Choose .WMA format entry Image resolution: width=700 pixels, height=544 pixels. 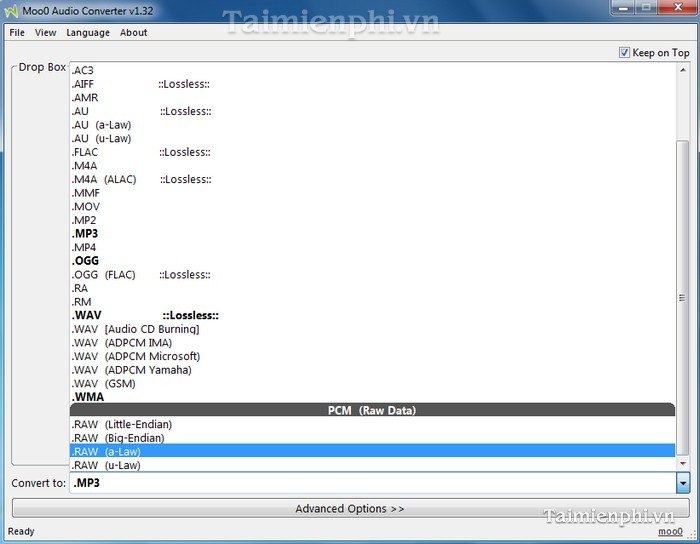(x=87, y=397)
